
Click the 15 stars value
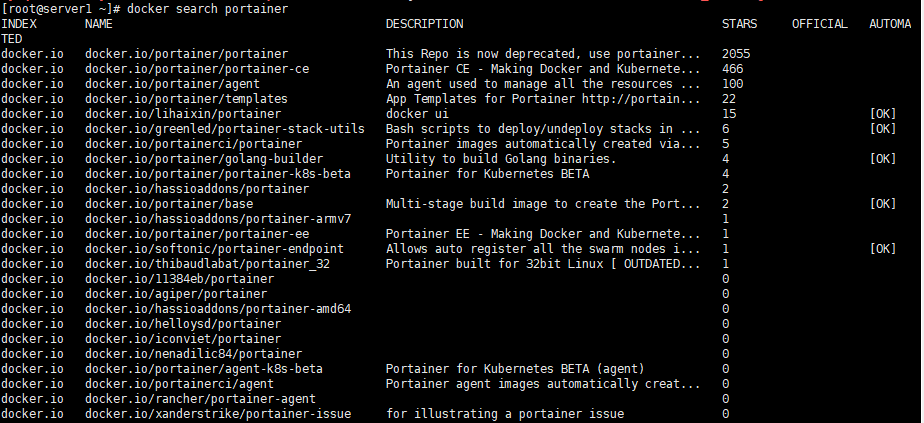(x=729, y=114)
